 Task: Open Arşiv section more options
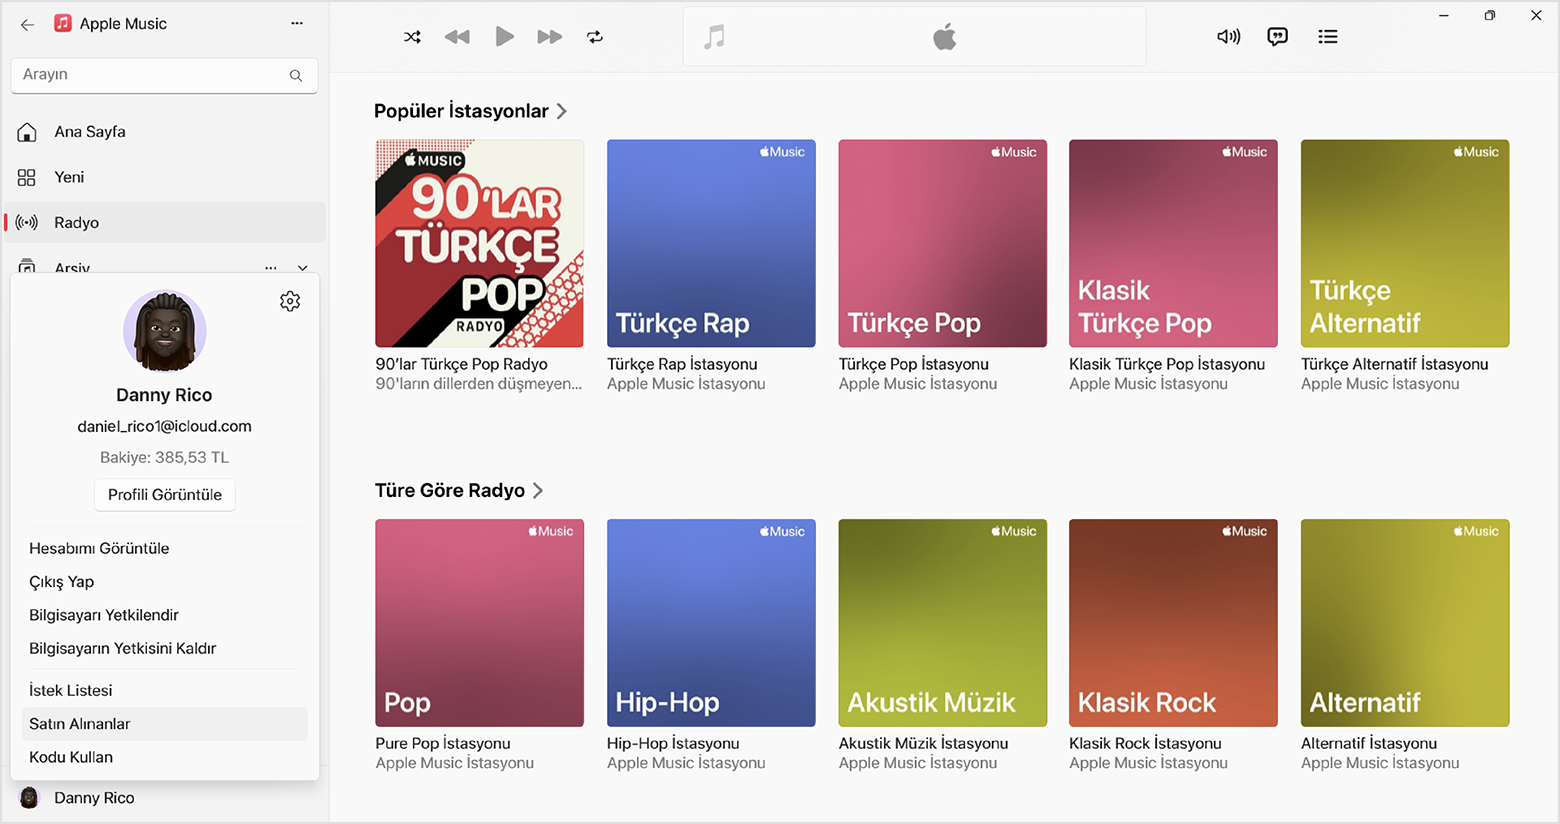(x=271, y=267)
